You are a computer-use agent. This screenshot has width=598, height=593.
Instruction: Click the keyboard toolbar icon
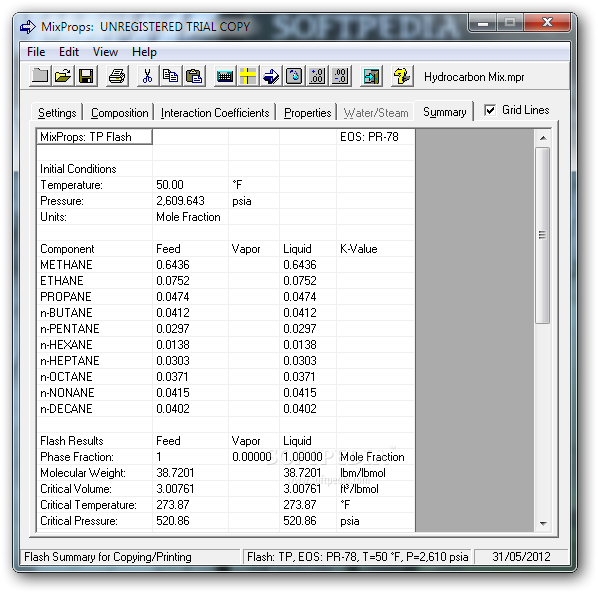click(225, 76)
